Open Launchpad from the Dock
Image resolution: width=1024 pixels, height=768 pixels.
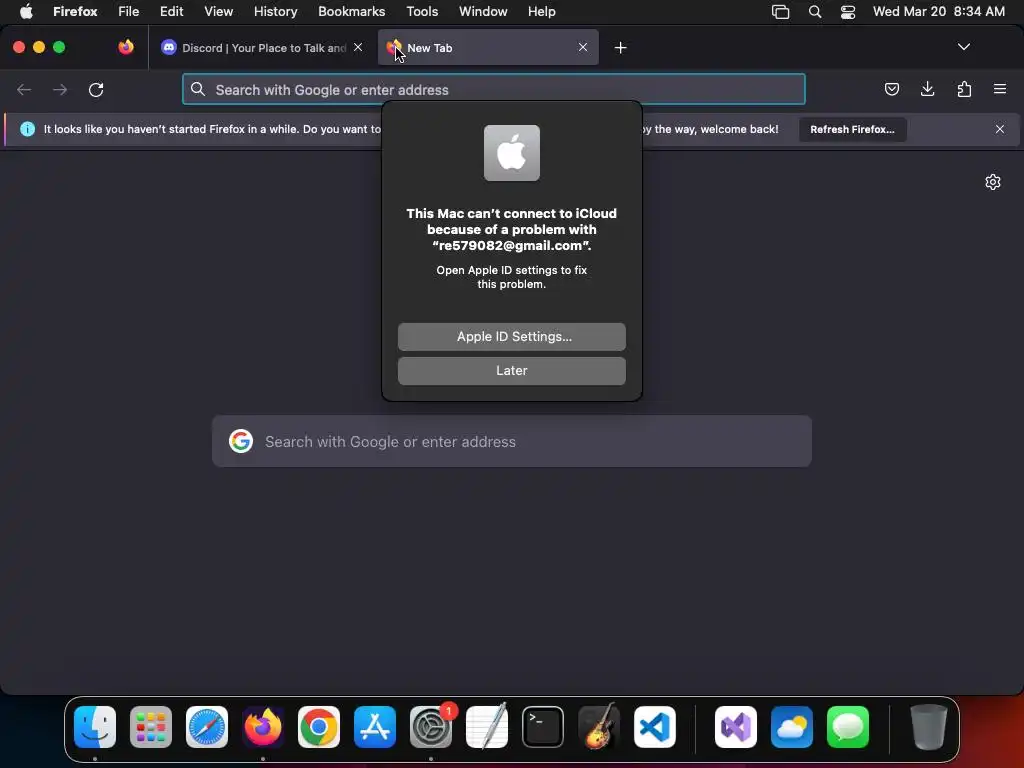(151, 726)
